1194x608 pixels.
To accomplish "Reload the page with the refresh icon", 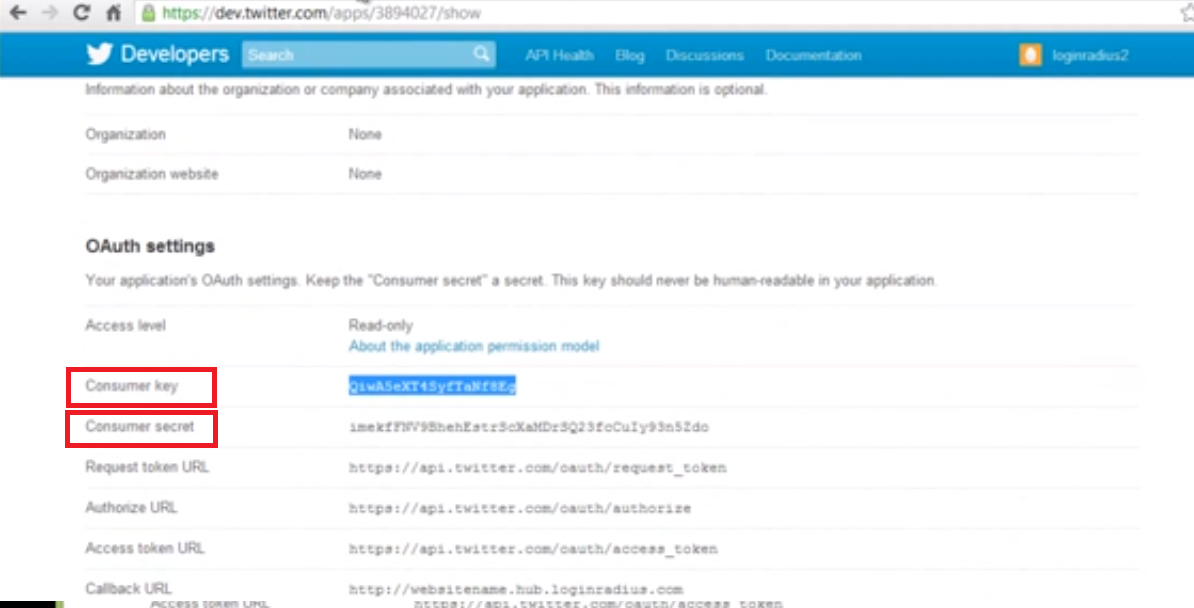I will [81, 13].
